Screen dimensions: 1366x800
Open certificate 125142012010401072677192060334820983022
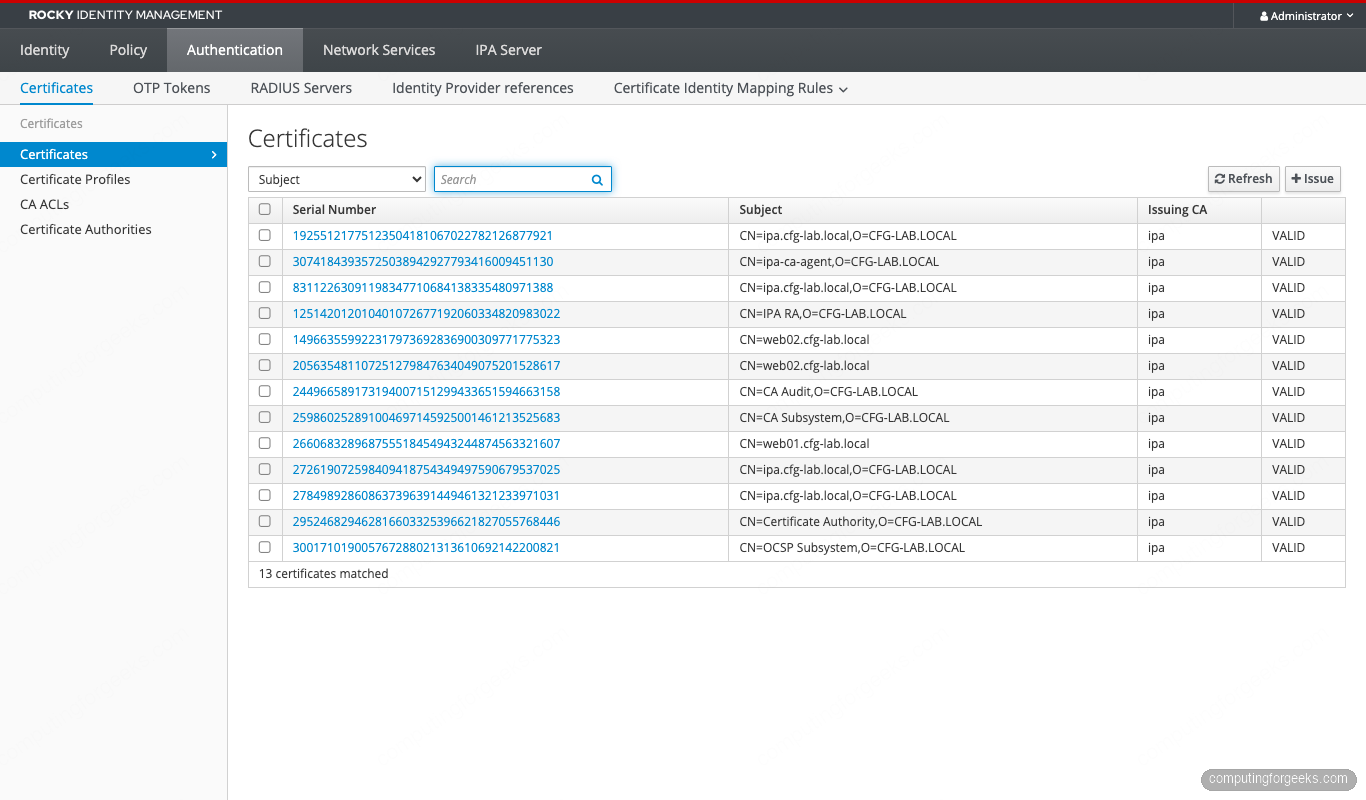pos(426,314)
